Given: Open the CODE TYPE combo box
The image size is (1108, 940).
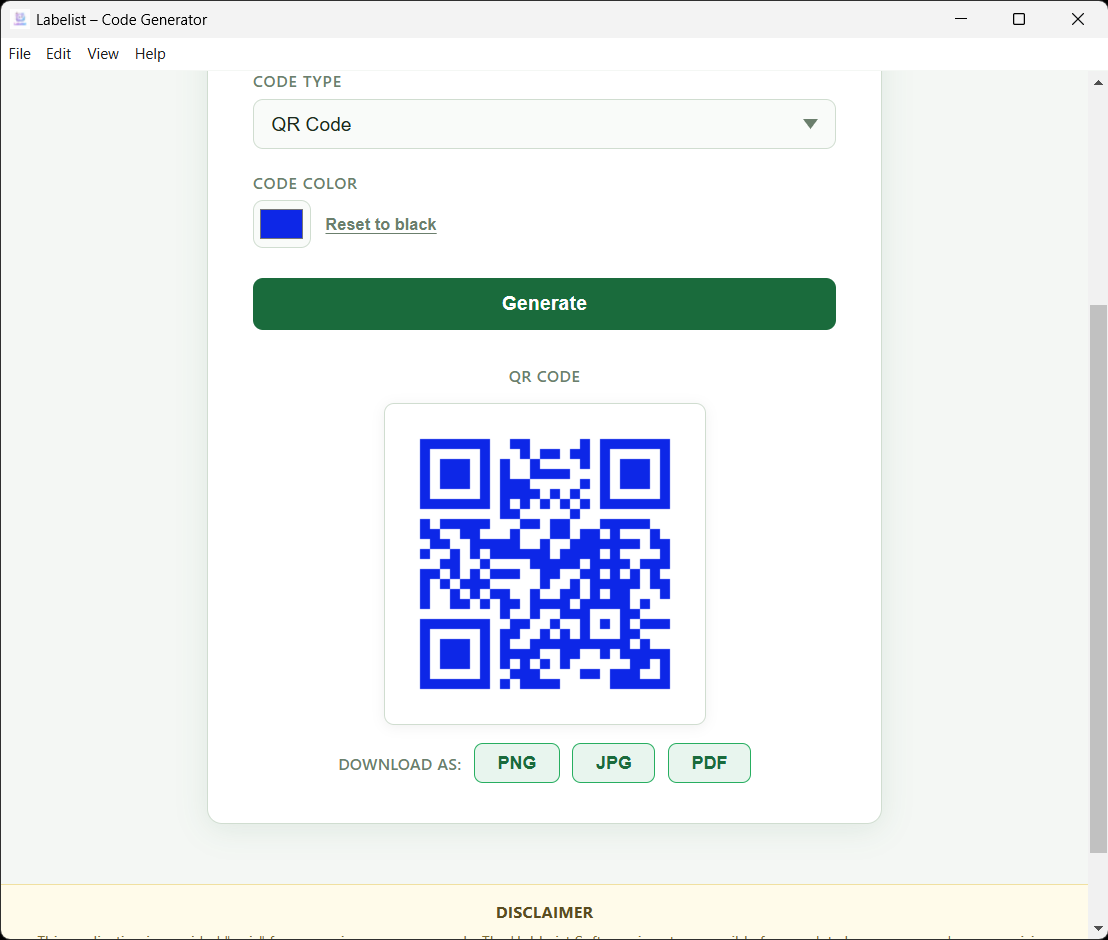Looking at the screenshot, I should pos(544,124).
